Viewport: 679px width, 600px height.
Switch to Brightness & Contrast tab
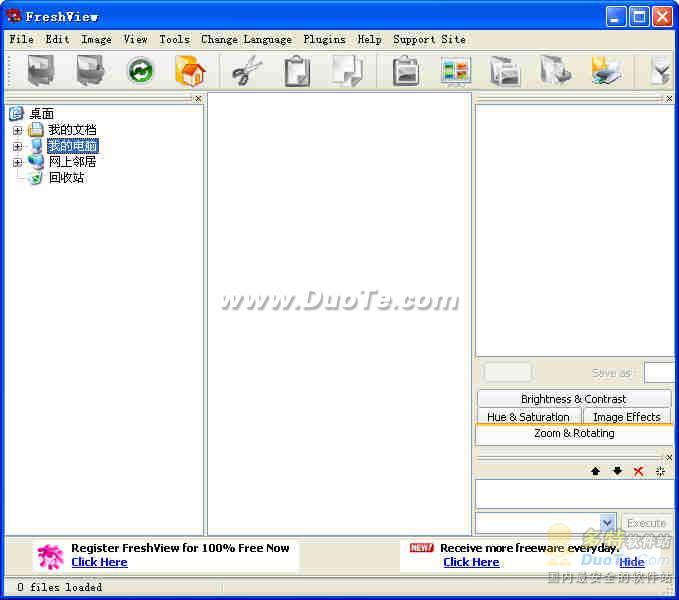pyautogui.click(x=574, y=399)
